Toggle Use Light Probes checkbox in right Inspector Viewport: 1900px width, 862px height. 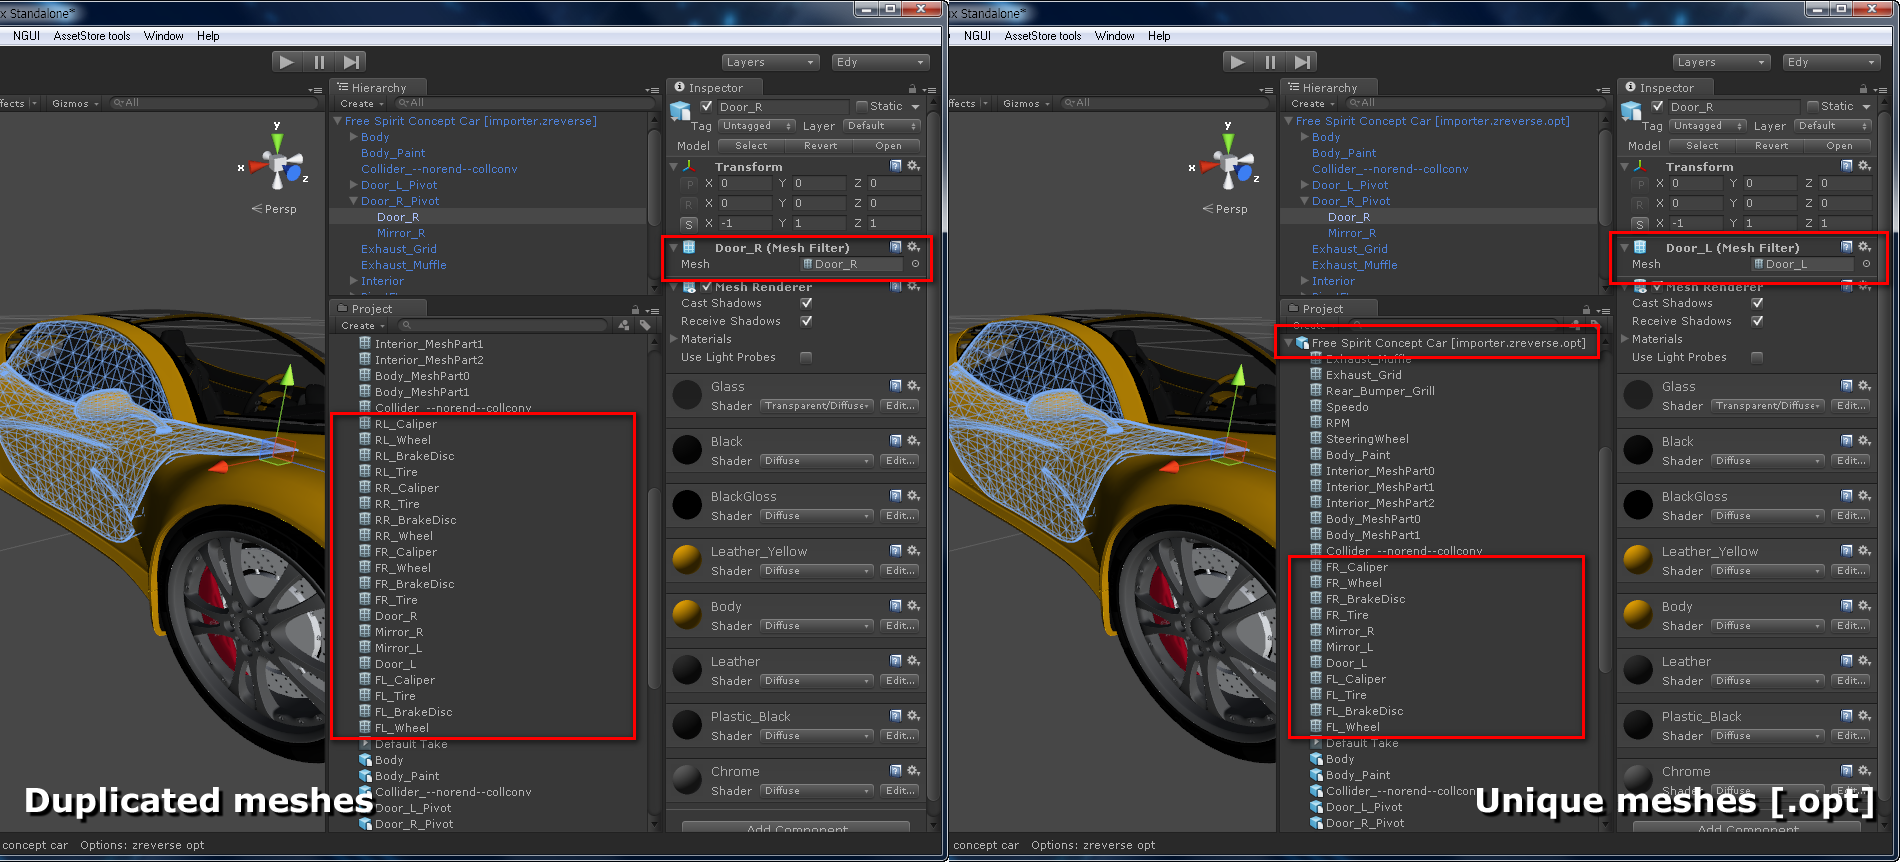coord(1757,357)
